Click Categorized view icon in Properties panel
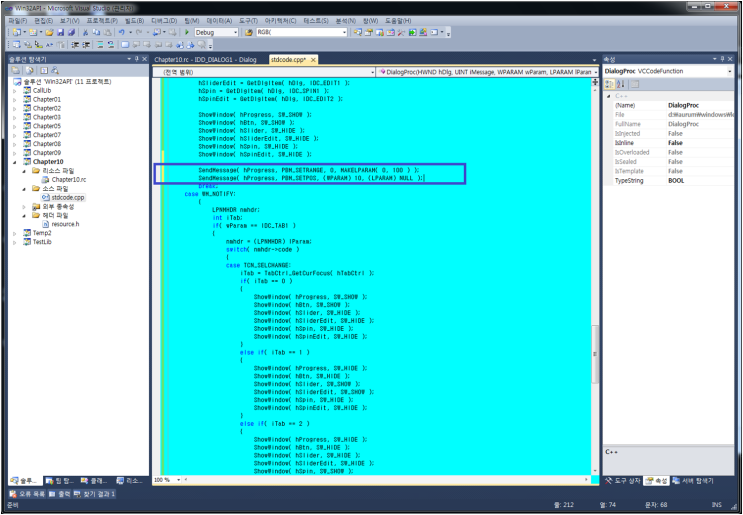The width and height of the screenshot is (743, 515). (609, 84)
